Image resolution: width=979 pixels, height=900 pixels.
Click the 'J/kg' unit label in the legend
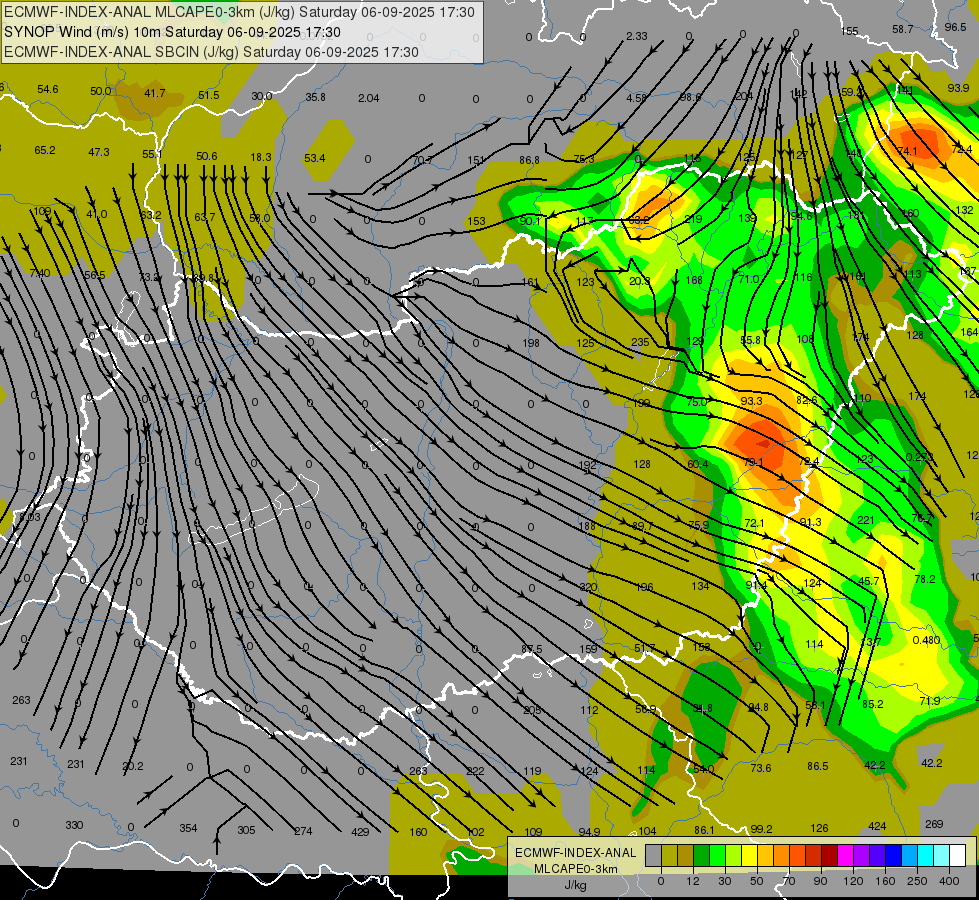[575, 884]
